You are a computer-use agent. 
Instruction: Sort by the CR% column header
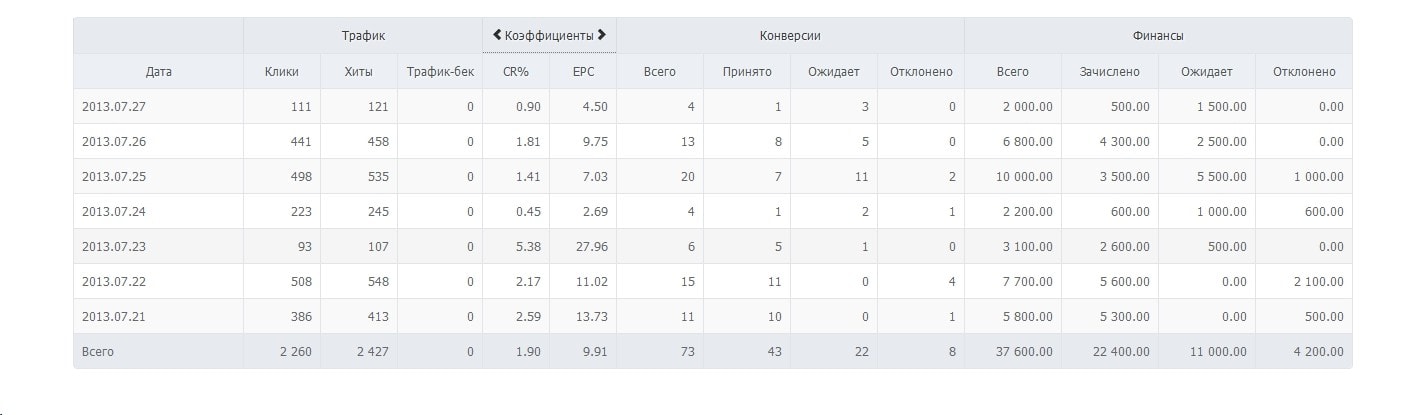coord(516,72)
